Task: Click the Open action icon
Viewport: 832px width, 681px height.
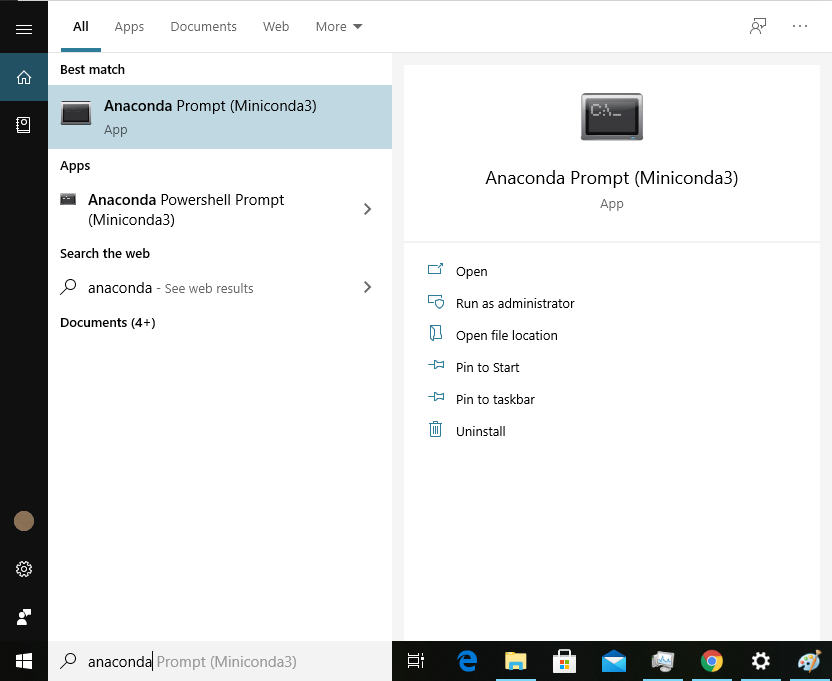Action: tap(435, 269)
